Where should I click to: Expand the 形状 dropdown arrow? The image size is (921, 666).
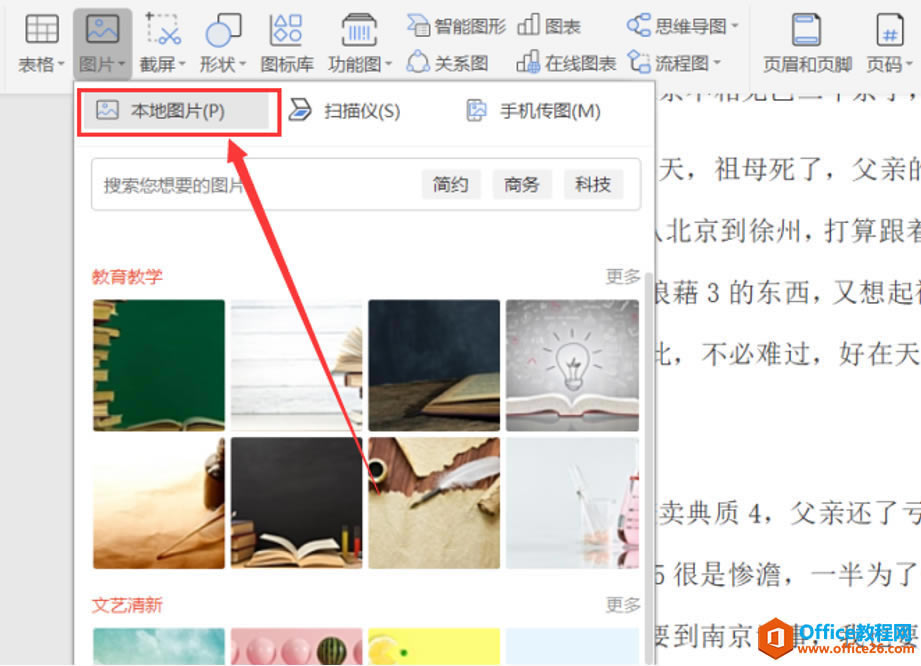pos(243,63)
